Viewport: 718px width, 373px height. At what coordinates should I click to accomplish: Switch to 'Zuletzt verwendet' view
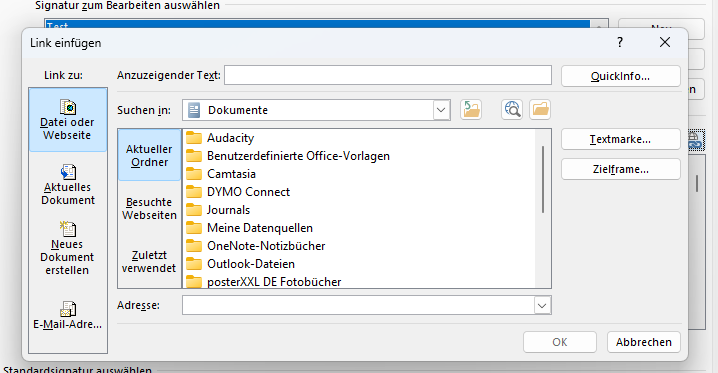point(149,261)
